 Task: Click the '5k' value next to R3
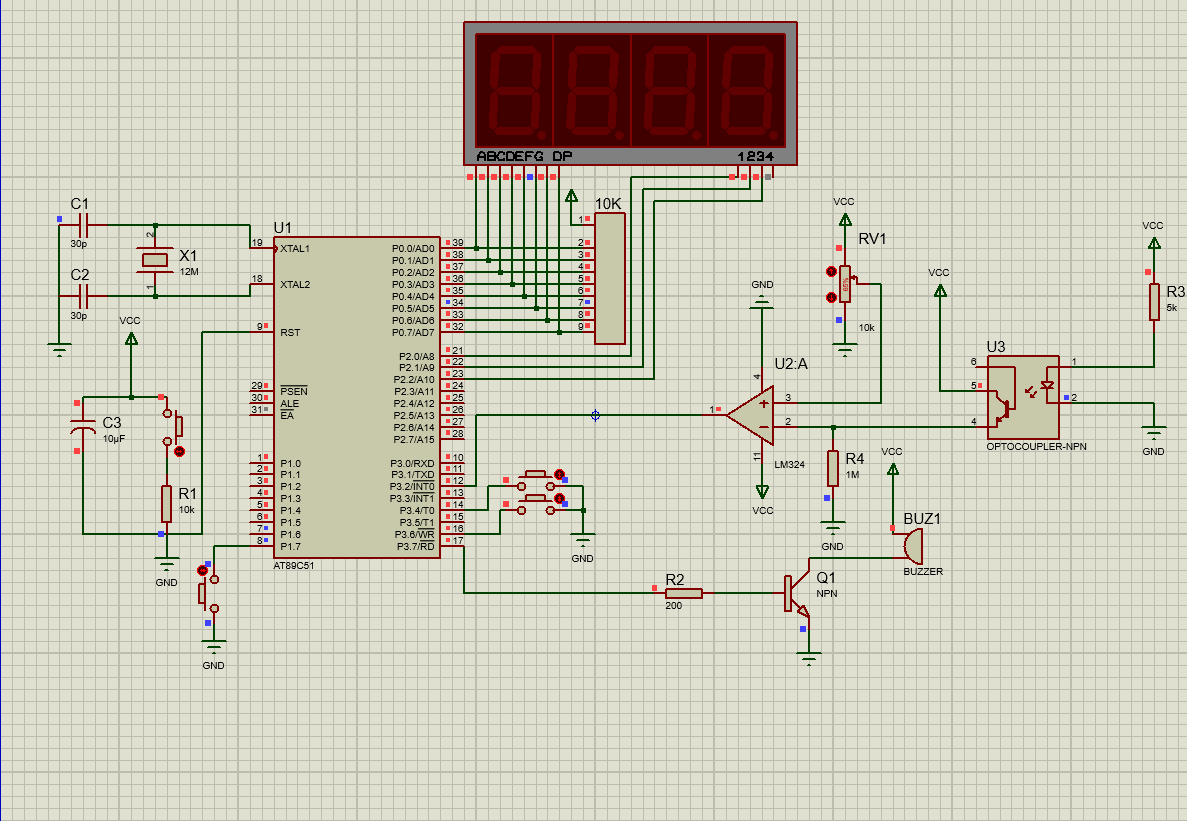pyautogui.click(x=1172, y=308)
